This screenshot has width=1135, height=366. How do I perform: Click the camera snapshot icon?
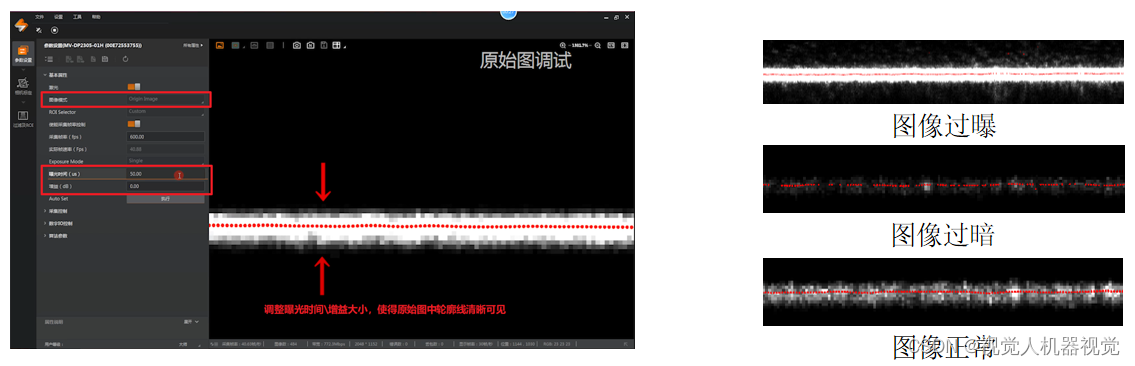297,45
